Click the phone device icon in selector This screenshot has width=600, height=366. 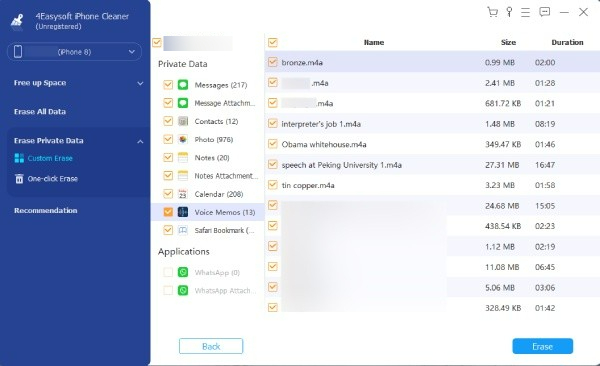[18, 51]
